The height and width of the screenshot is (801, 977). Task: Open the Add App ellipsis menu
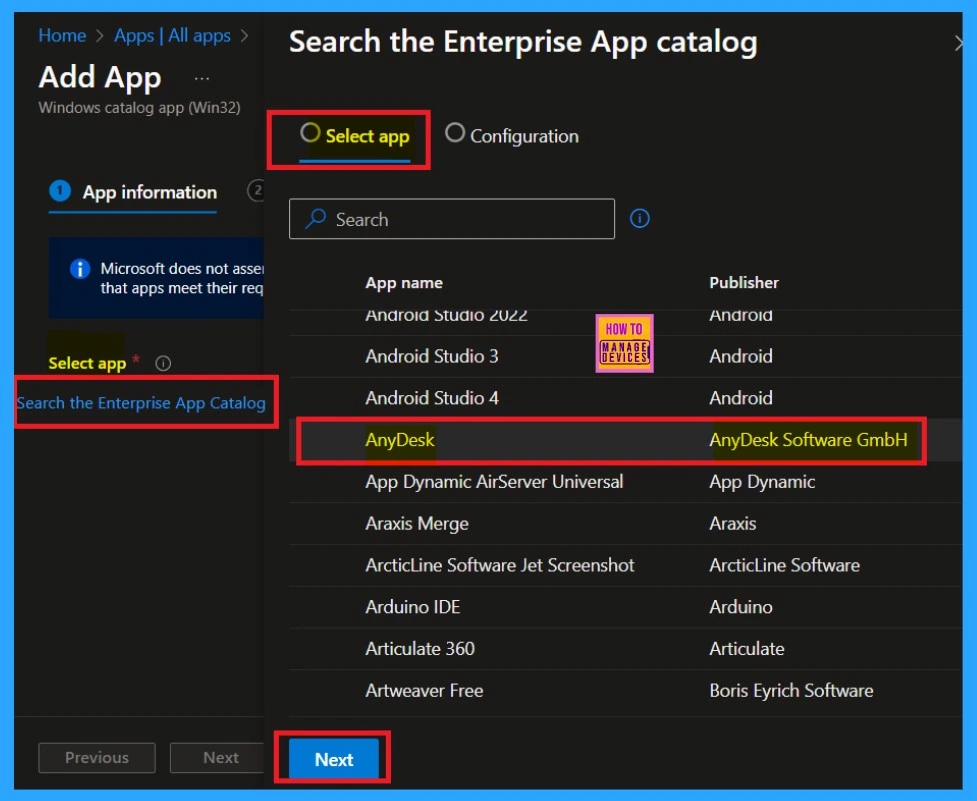202,79
